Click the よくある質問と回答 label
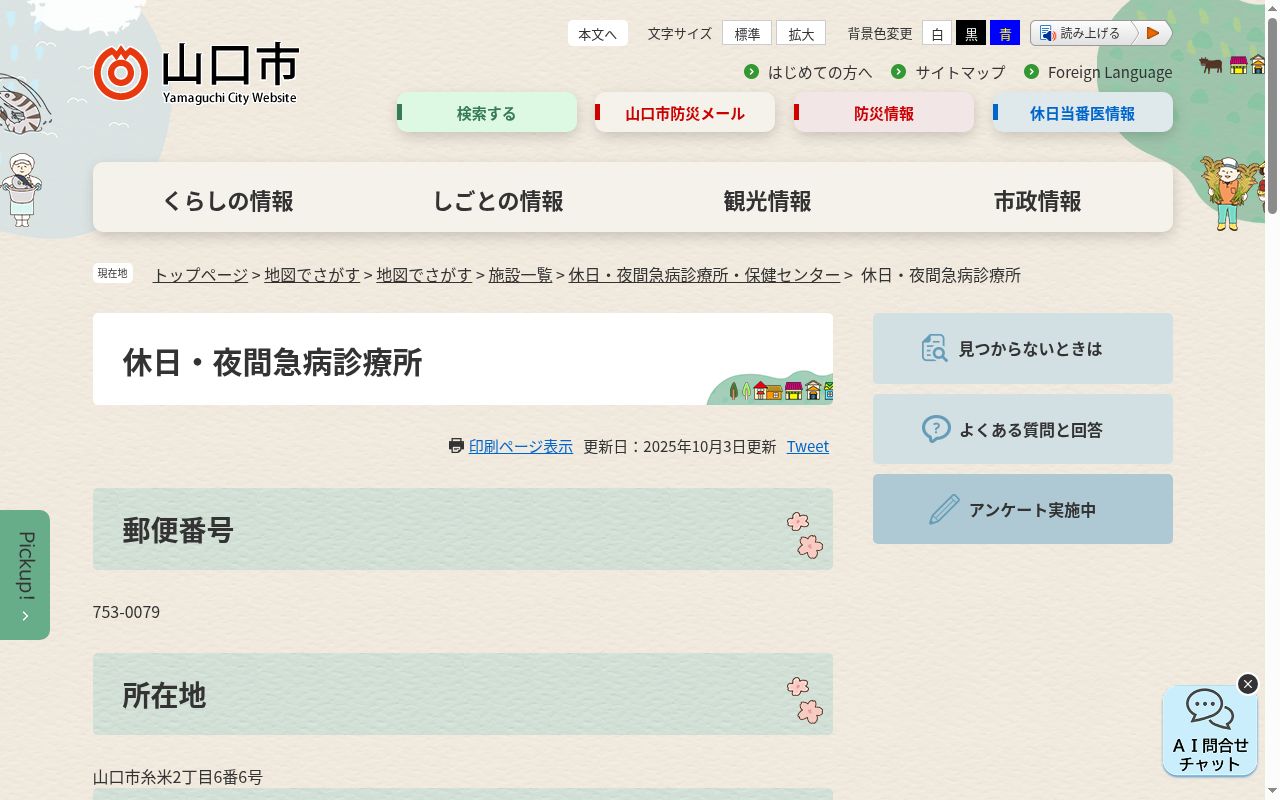The height and width of the screenshot is (800, 1280). [1031, 429]
